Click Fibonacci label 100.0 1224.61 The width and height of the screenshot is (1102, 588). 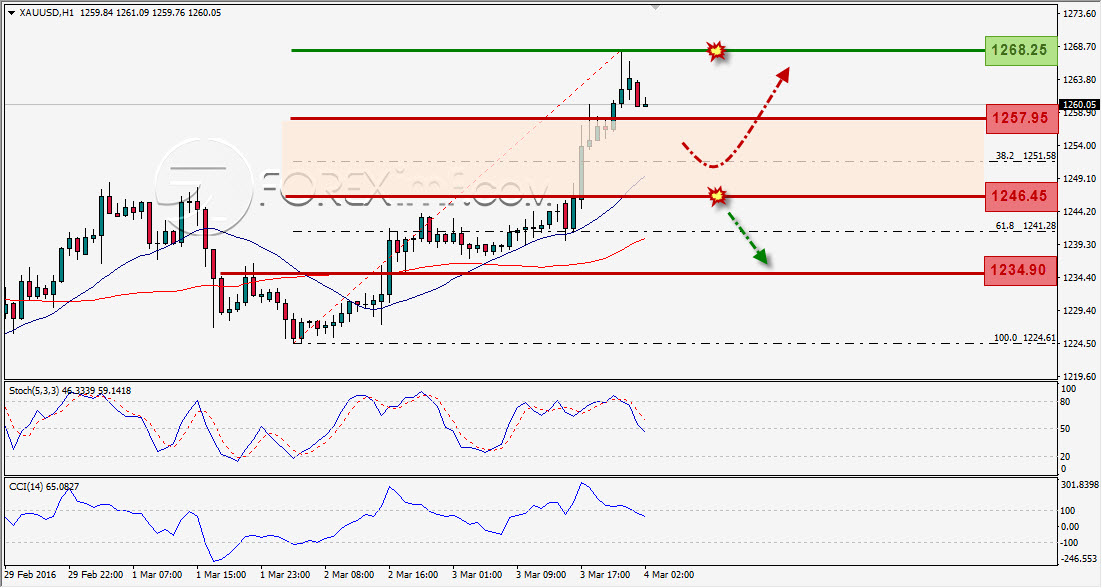tap(1024, 338)
